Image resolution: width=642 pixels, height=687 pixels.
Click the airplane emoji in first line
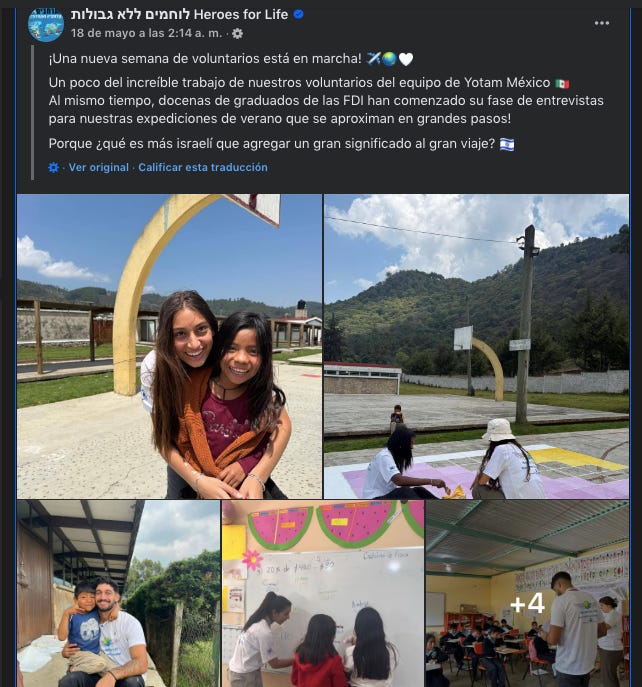(373, 59)
